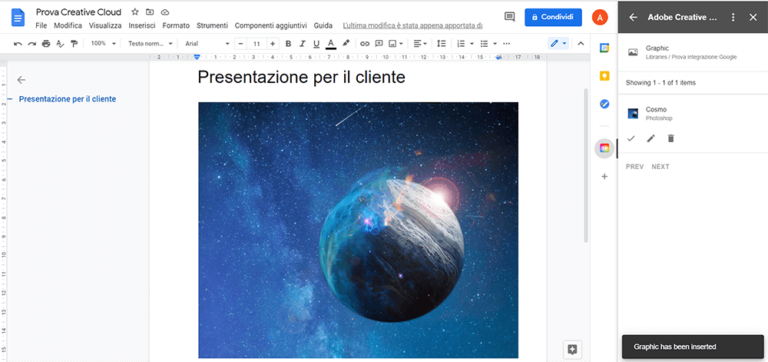This screenshot has height=362, width=768.
Task: Go back in Adobe Creative Cloud panel
Action: [633, 17]
